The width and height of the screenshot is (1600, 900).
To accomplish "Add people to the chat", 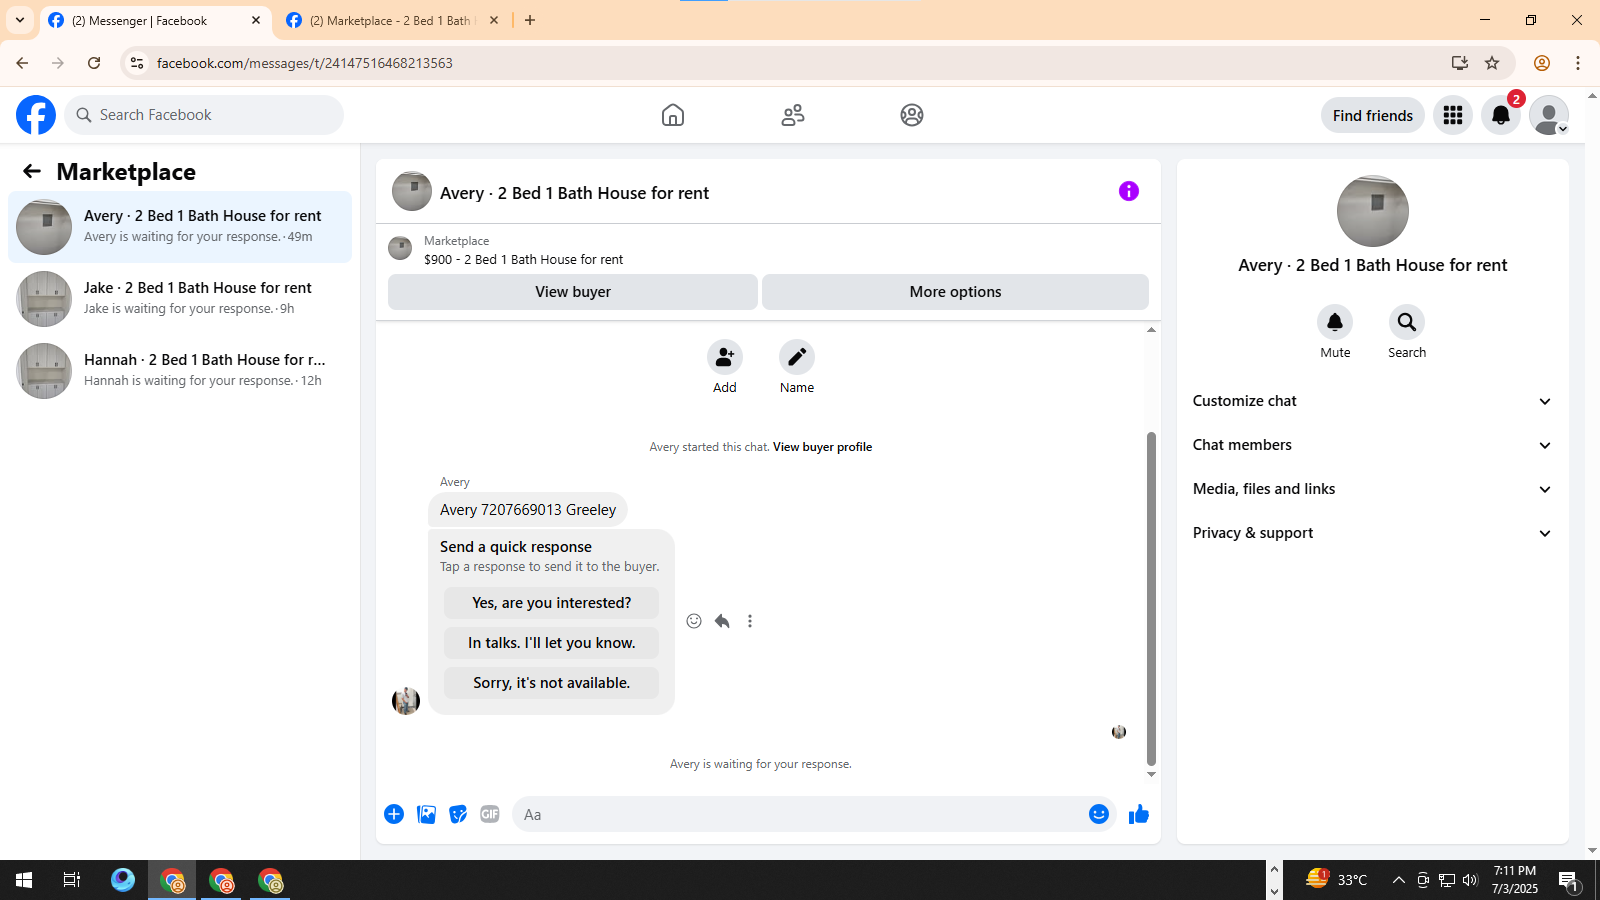I will point(725,357).
